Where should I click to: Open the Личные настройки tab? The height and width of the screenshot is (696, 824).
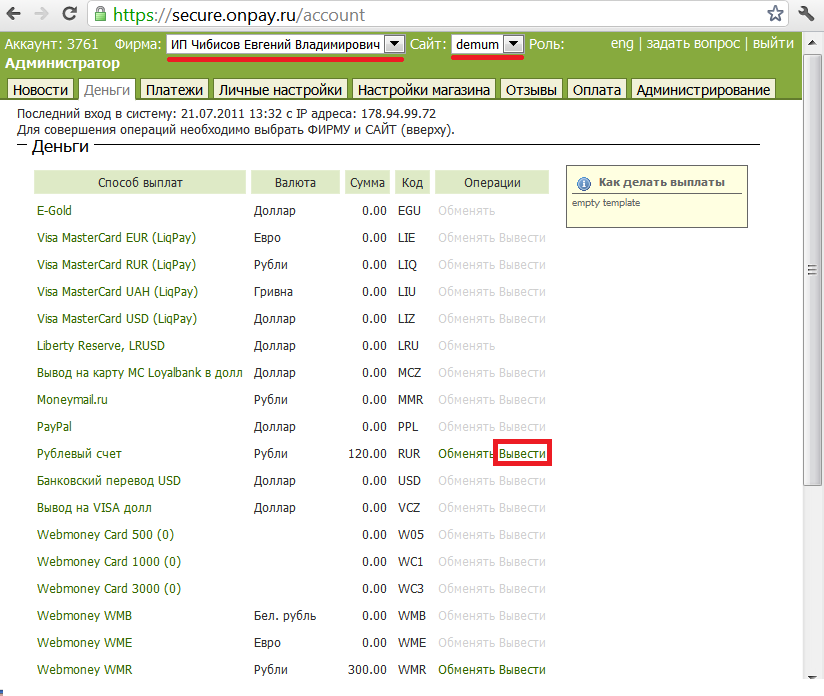click(280, 90)
